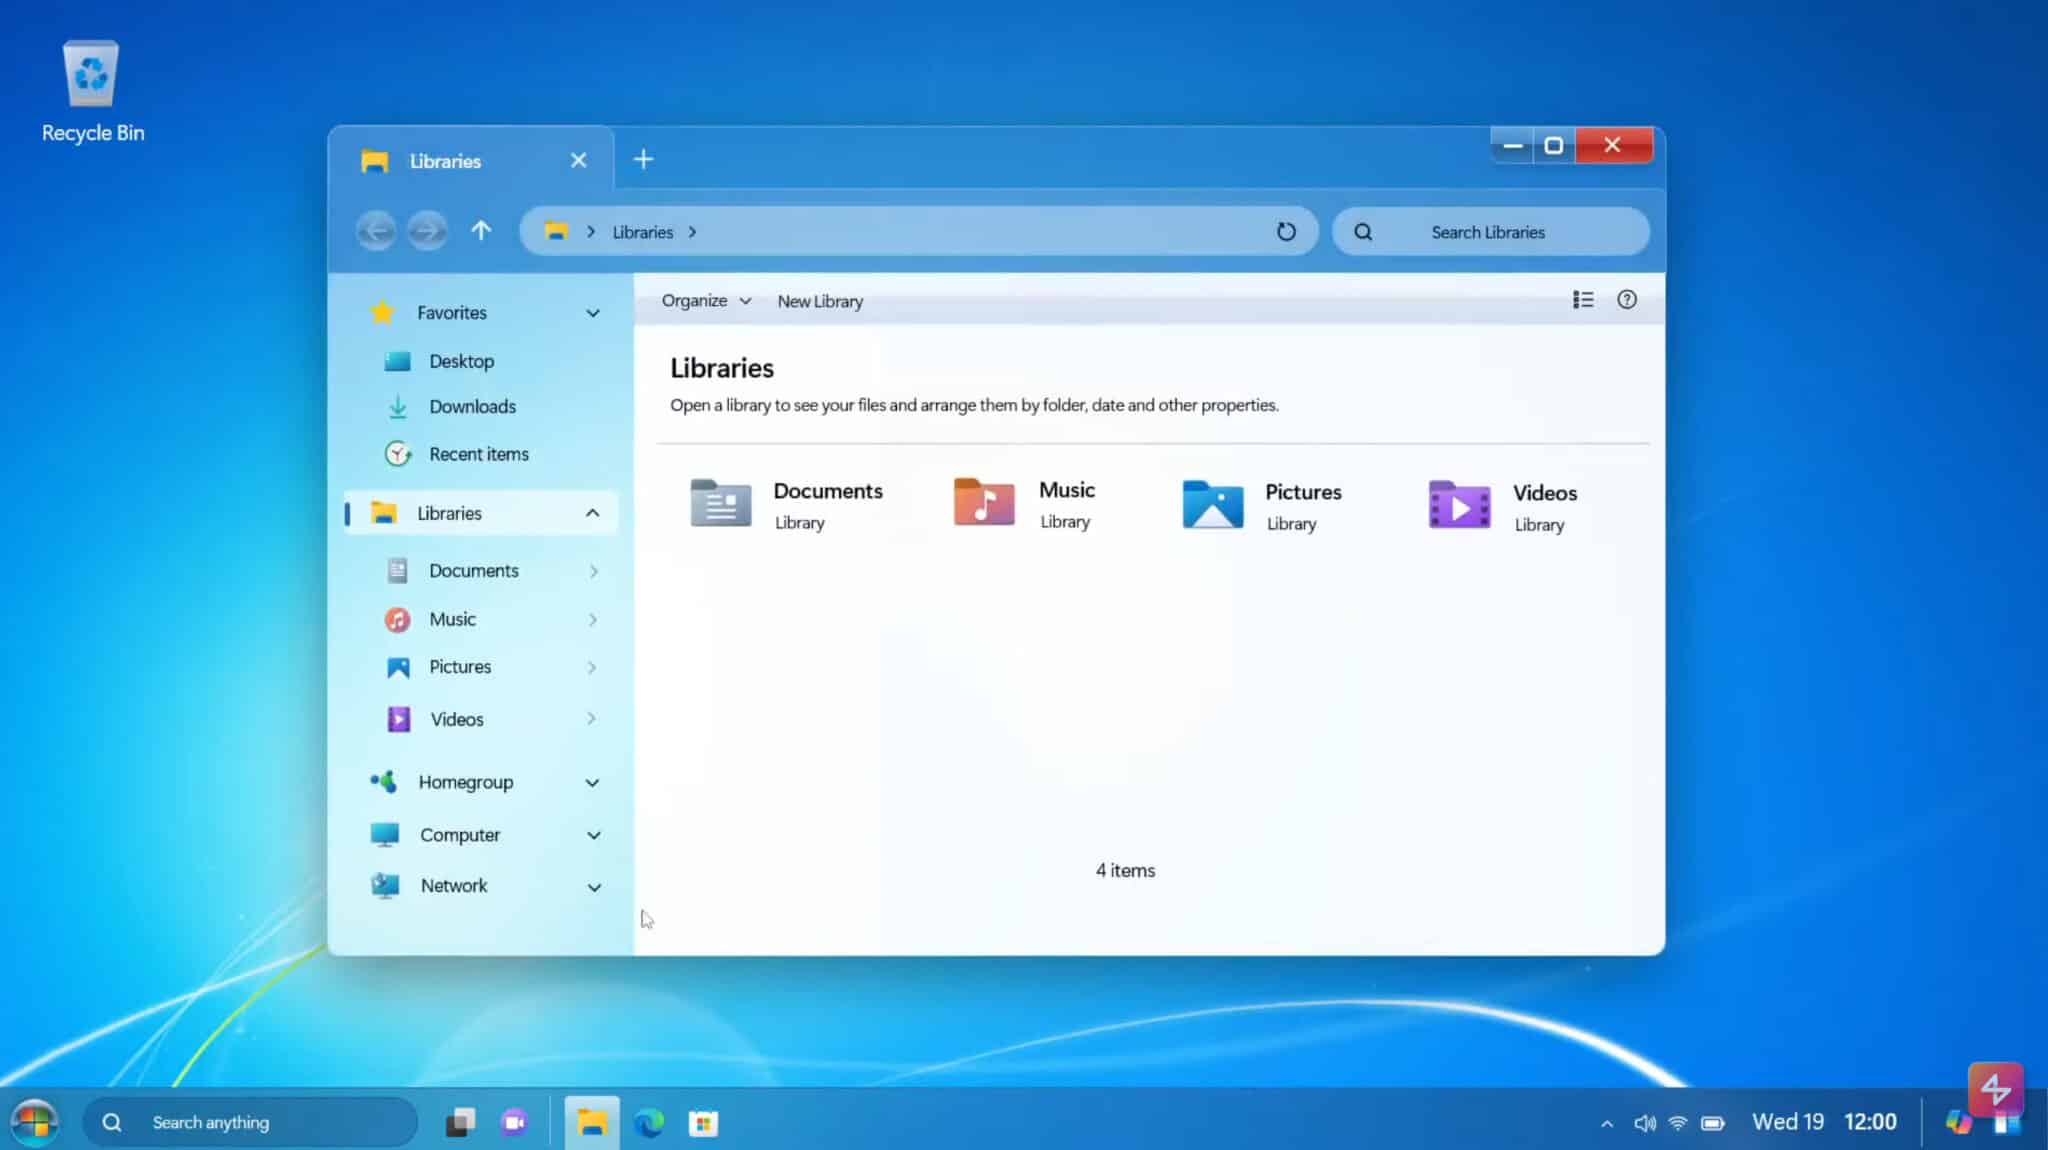Open the Music library icon
2048x1150 pixels.
(982, 505)
